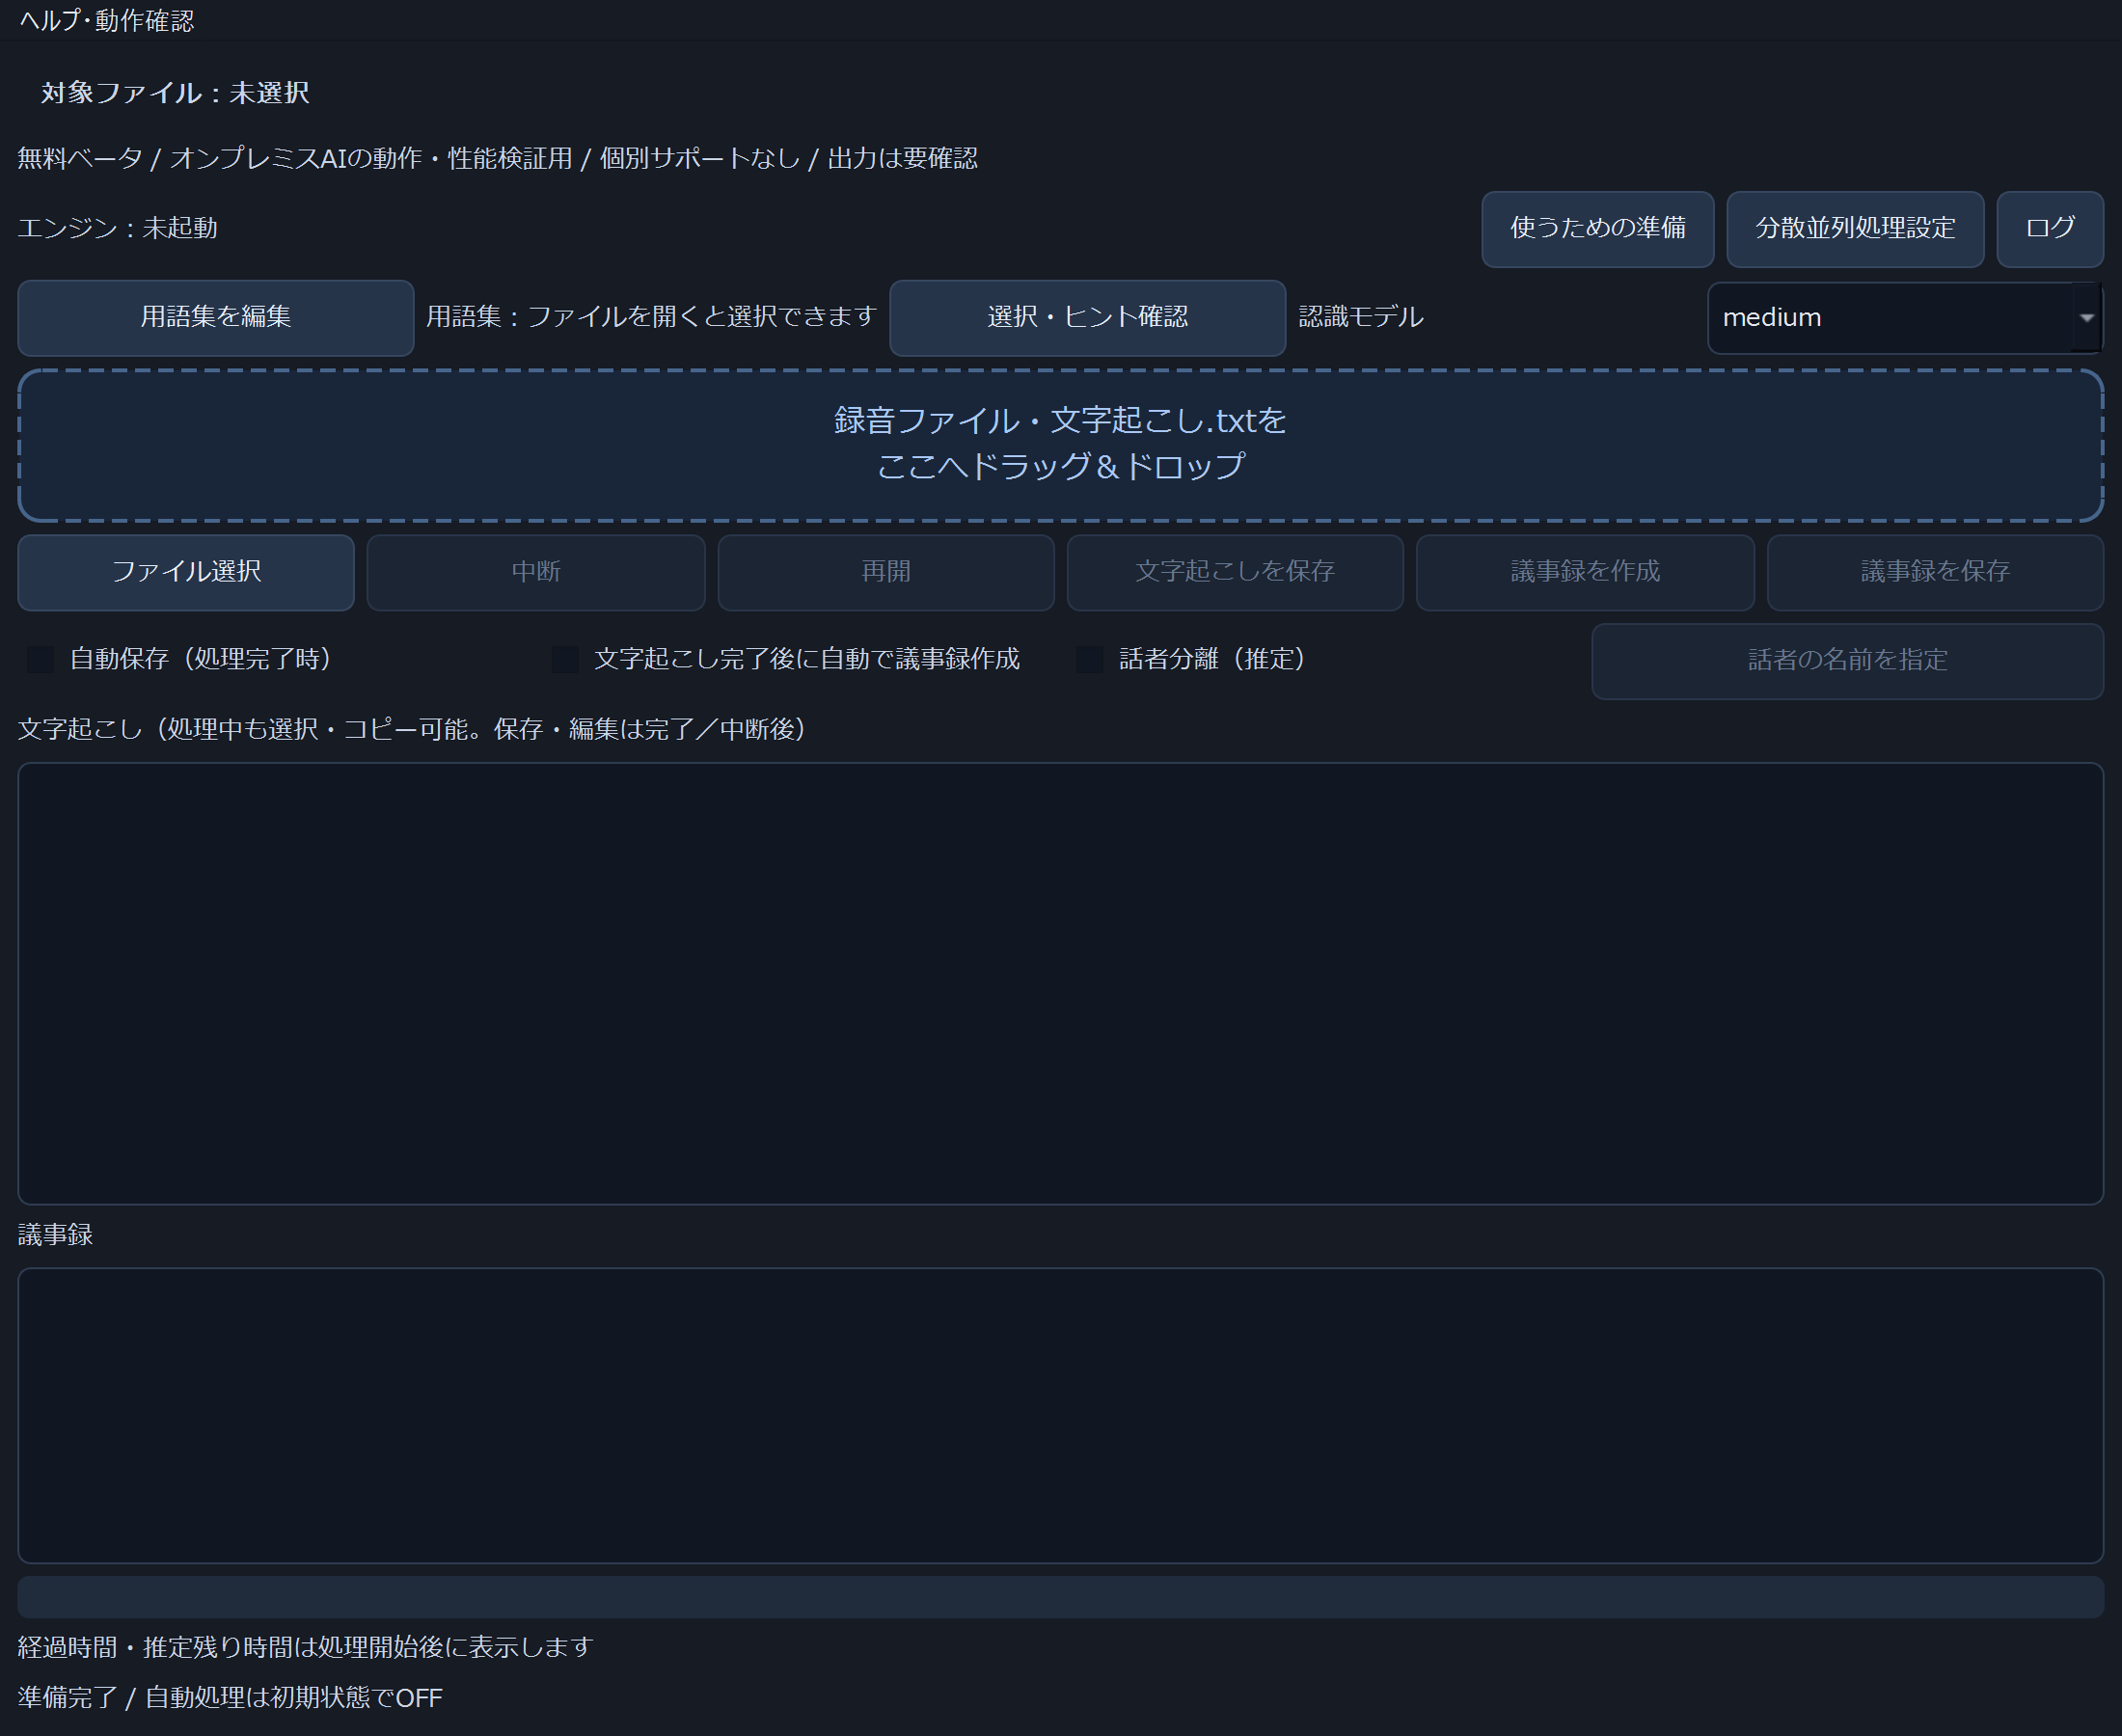This screenshot has width=2122, height=1736.
Task: Enable 話者分離(推定) checkbox
Action: coord(1090,660)
